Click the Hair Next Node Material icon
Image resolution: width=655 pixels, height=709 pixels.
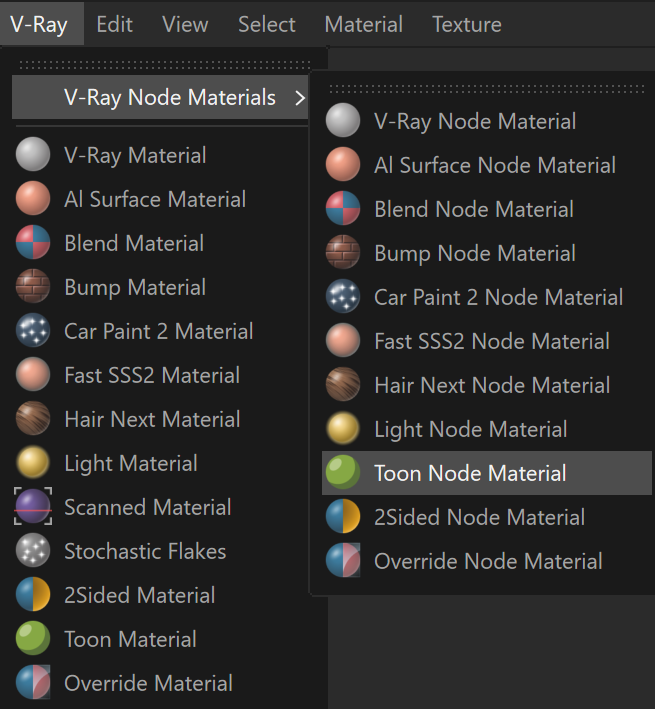point(343,384)
